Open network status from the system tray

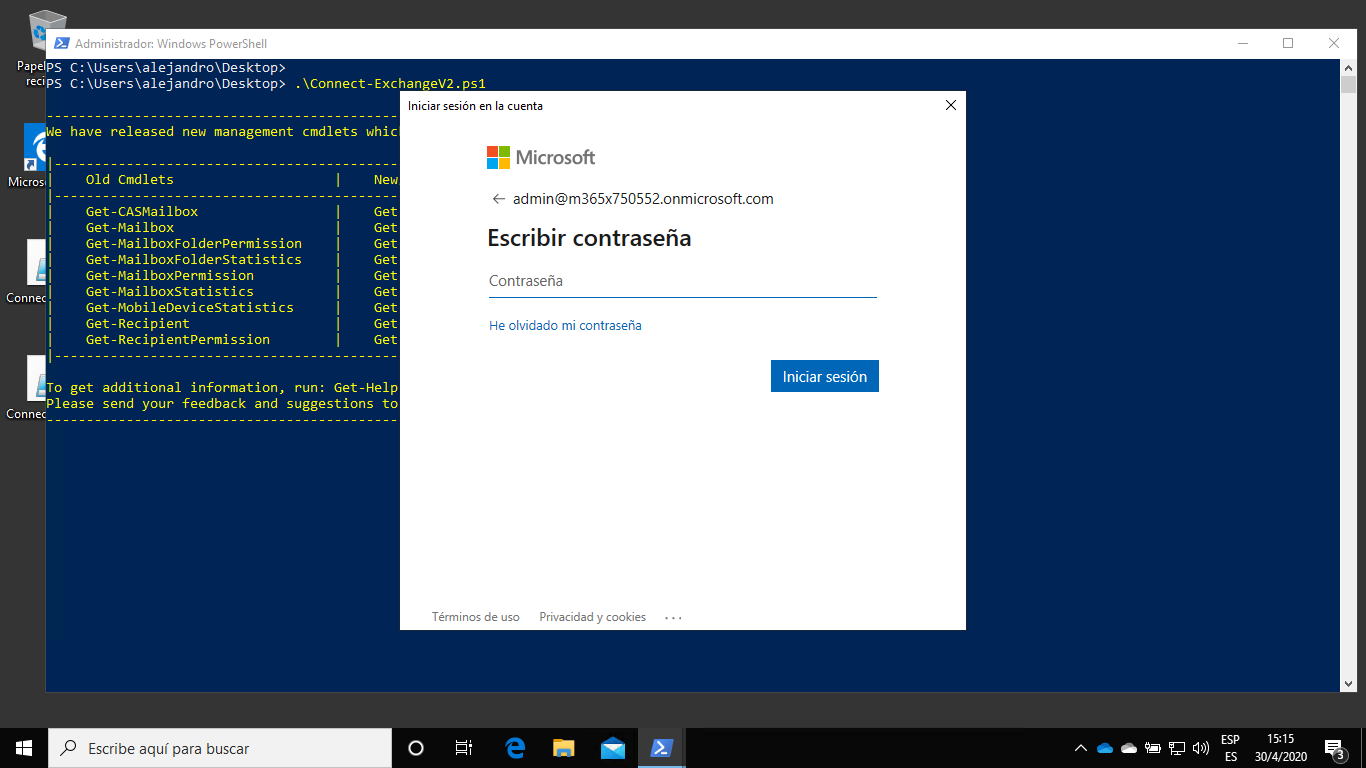1177,747
